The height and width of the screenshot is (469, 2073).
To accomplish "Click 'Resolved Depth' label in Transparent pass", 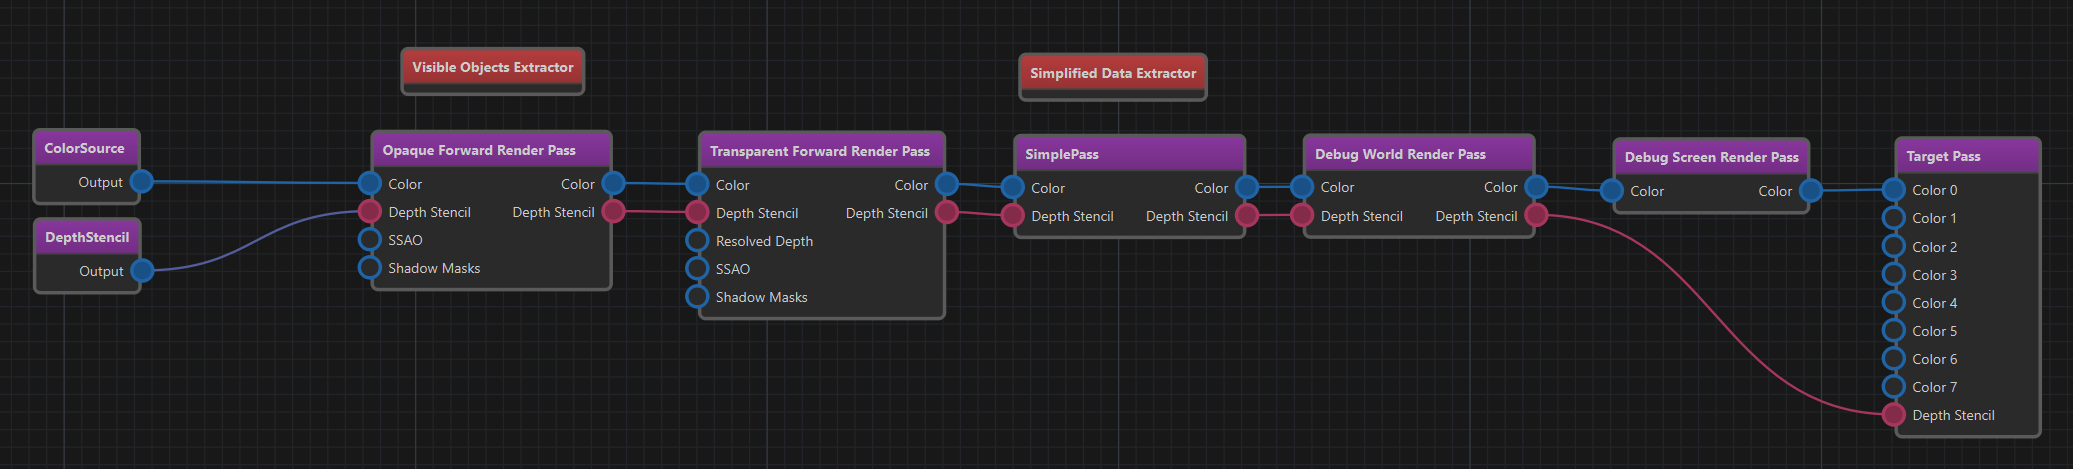I will pos(764,241).
